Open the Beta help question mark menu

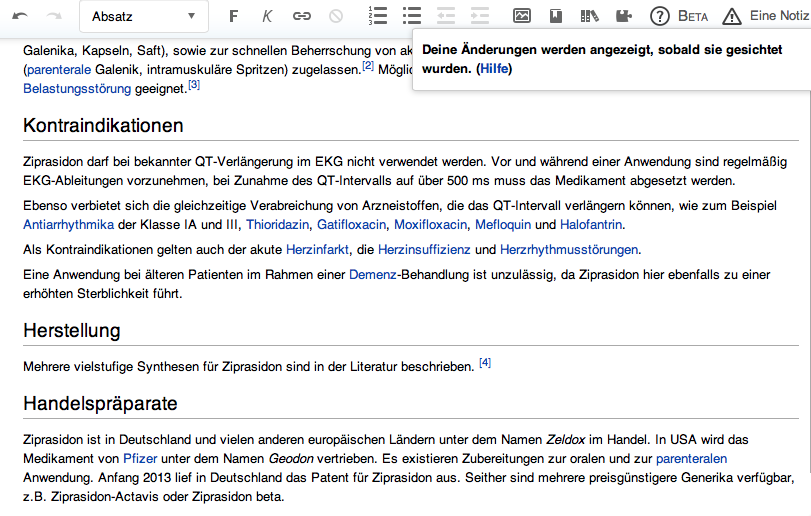coord(678,17)
